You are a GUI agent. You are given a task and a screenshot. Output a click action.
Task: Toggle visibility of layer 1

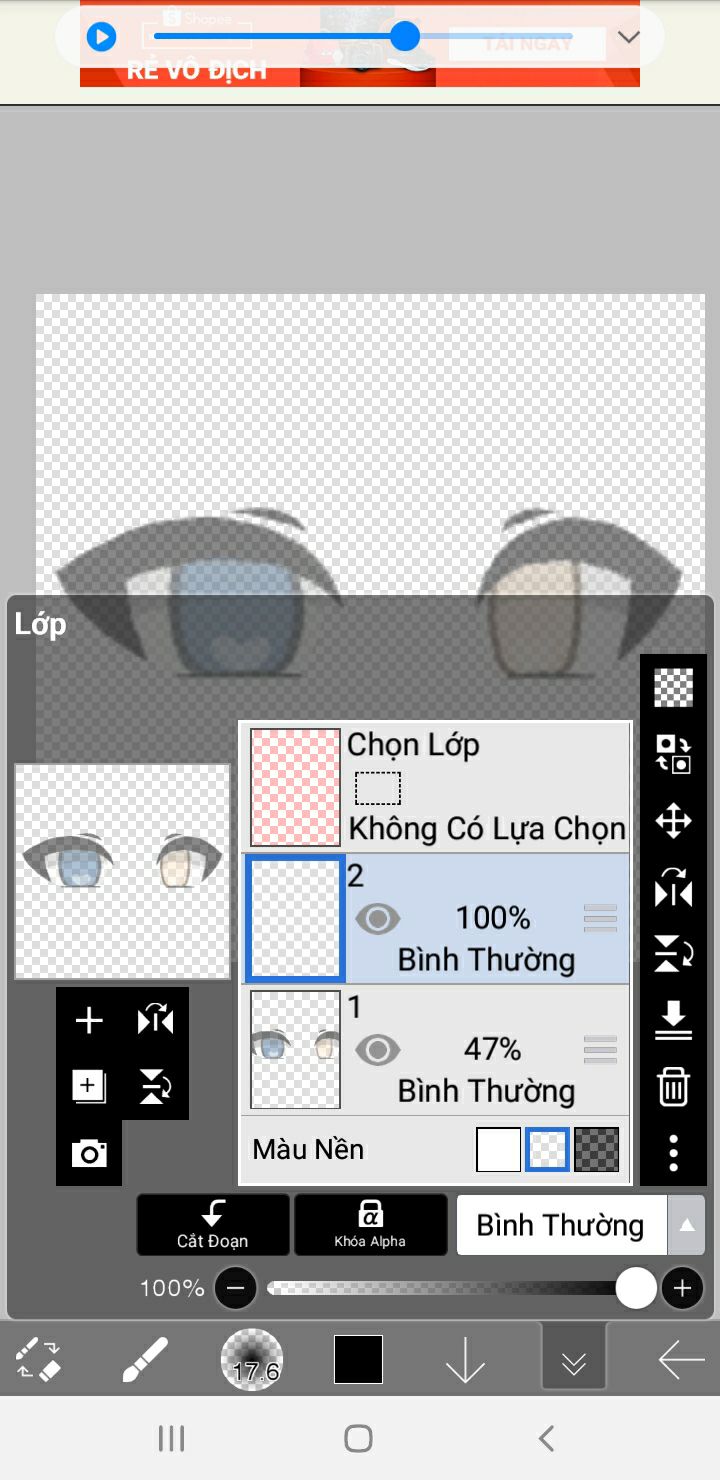(x=378, y=1050)
